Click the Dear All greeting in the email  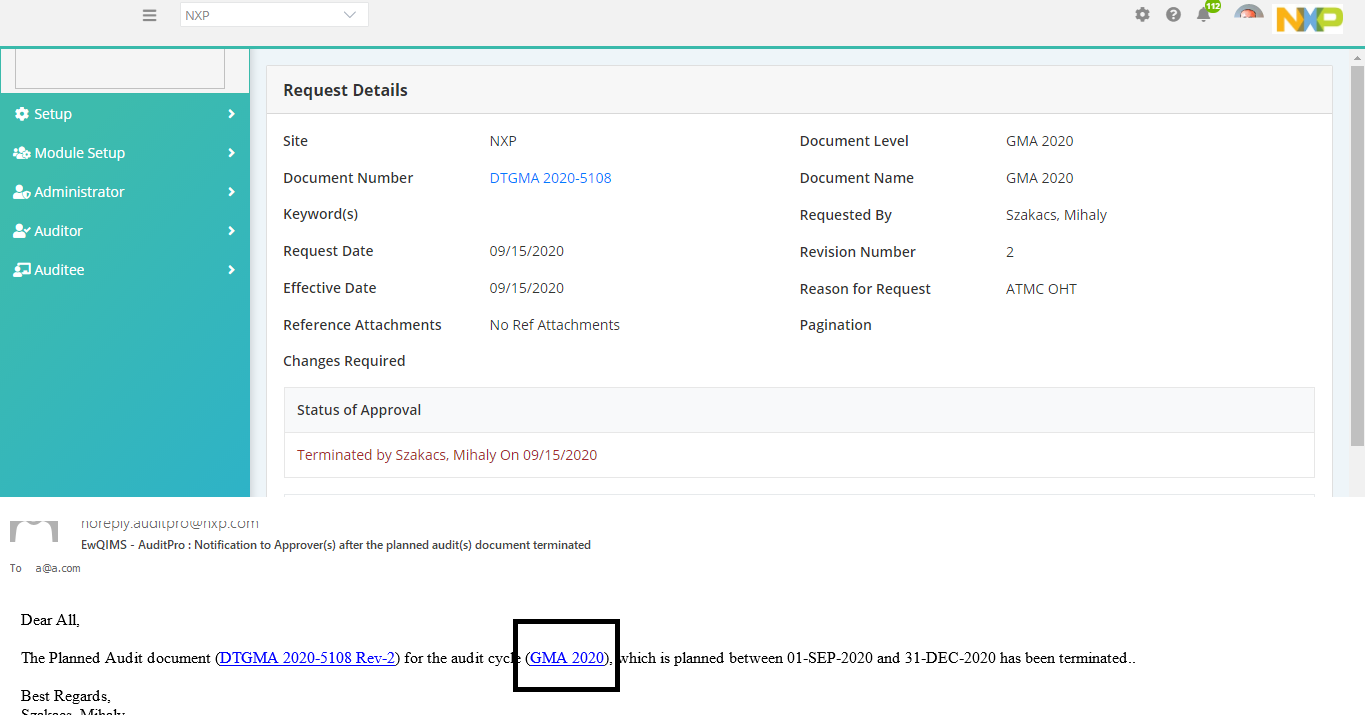click(x=50, y=620)
